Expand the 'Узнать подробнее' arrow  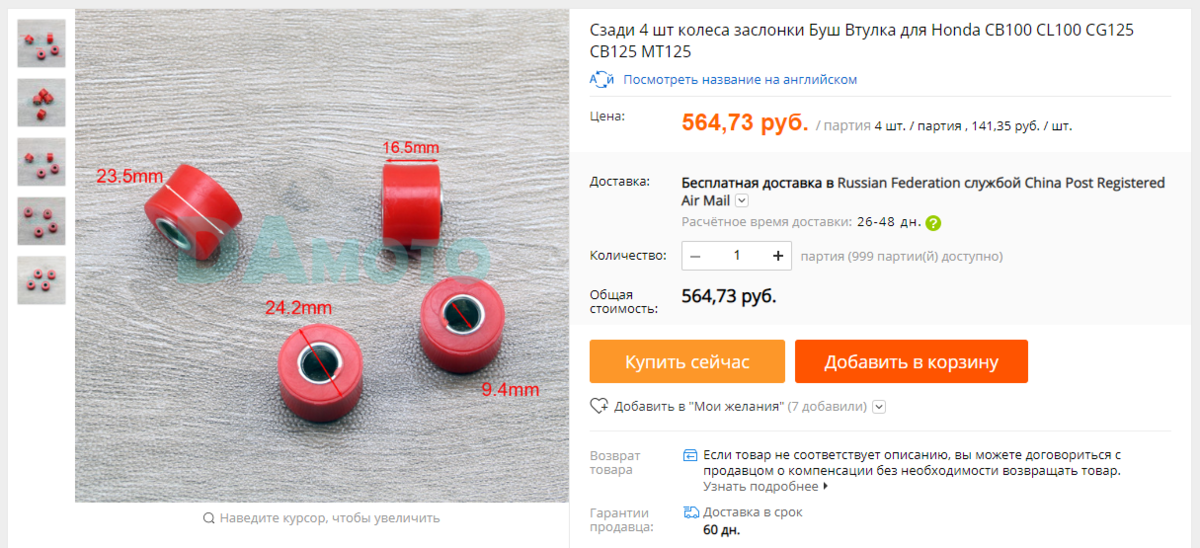825,487
